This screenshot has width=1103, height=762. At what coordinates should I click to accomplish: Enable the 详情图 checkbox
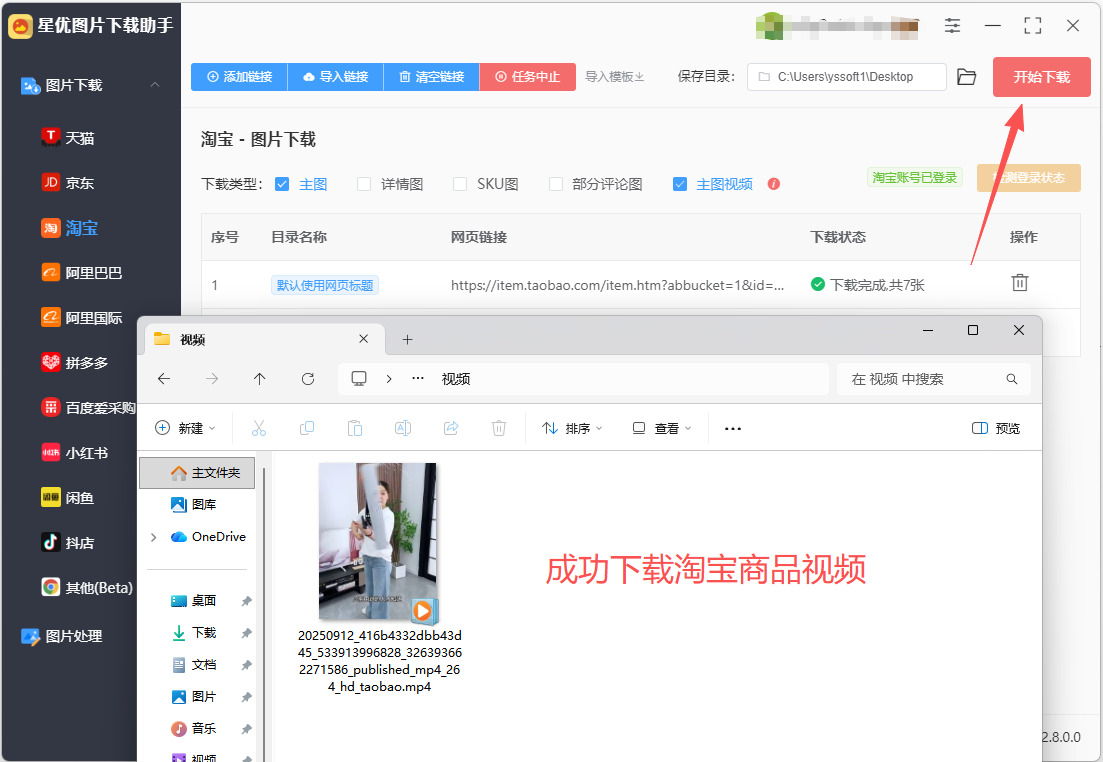(364, 184)
